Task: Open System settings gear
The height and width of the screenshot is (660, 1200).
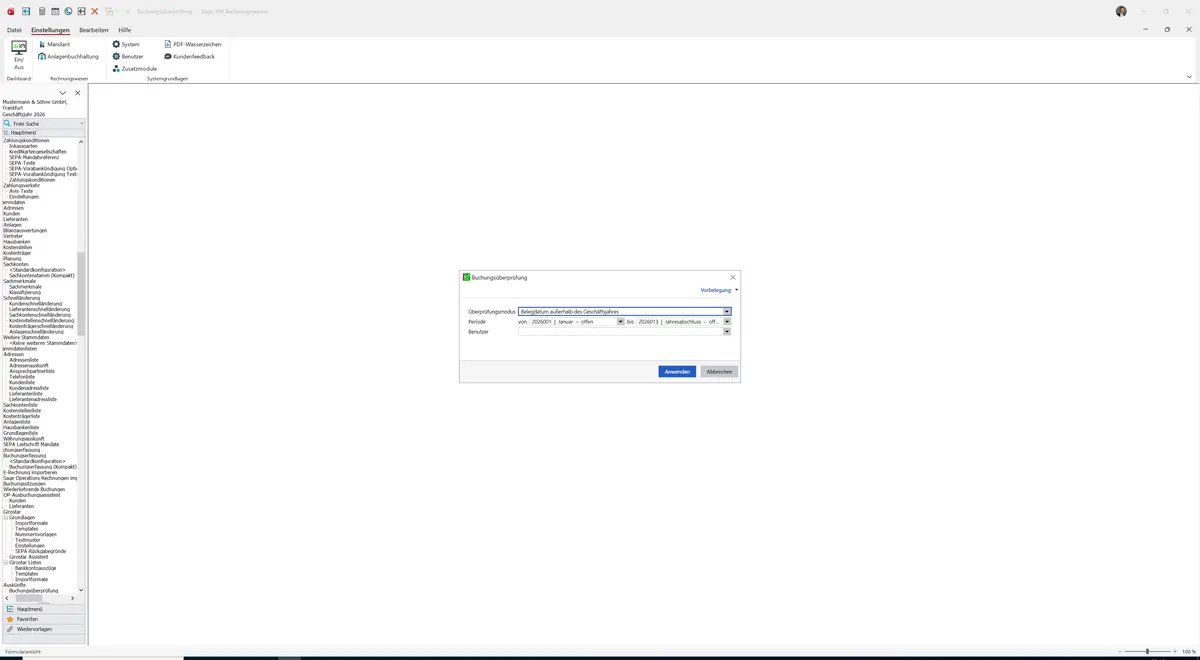Action: coord(126,45)
